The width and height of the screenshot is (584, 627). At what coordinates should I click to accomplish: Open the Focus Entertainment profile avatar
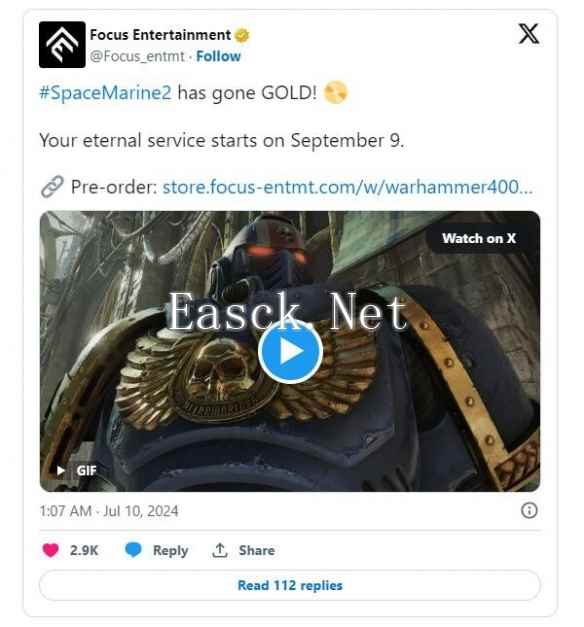tap(62, 44)
